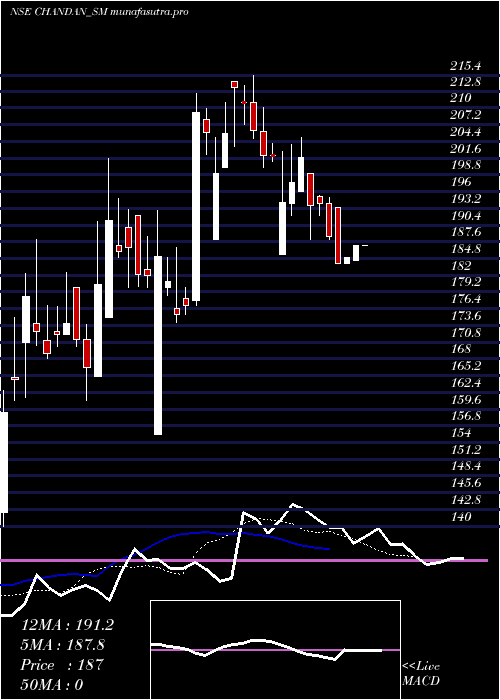500x700 pixels.
Task: Click the '5MA : 187.8' readout
Action: 63,645
